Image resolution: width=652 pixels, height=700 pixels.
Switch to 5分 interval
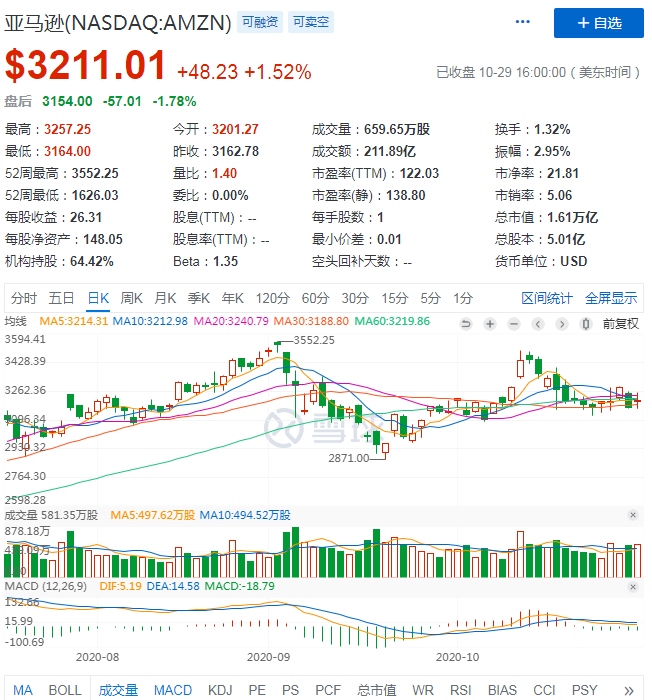pos(430,298)
